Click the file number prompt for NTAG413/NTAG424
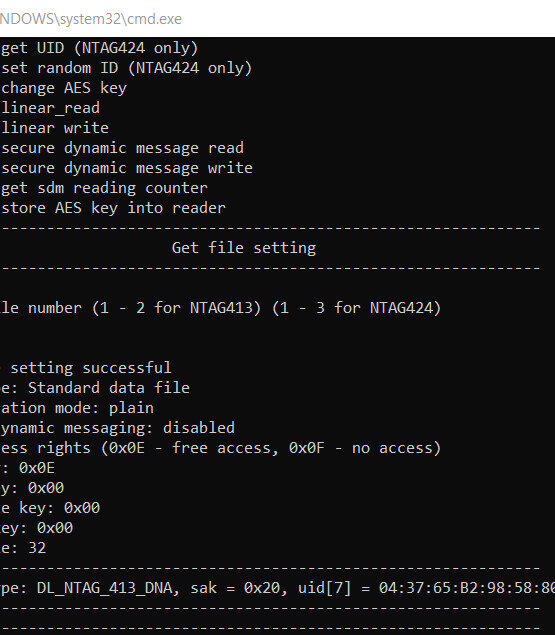Viewport: 555px width, 635px height. [x=220, y=308]
